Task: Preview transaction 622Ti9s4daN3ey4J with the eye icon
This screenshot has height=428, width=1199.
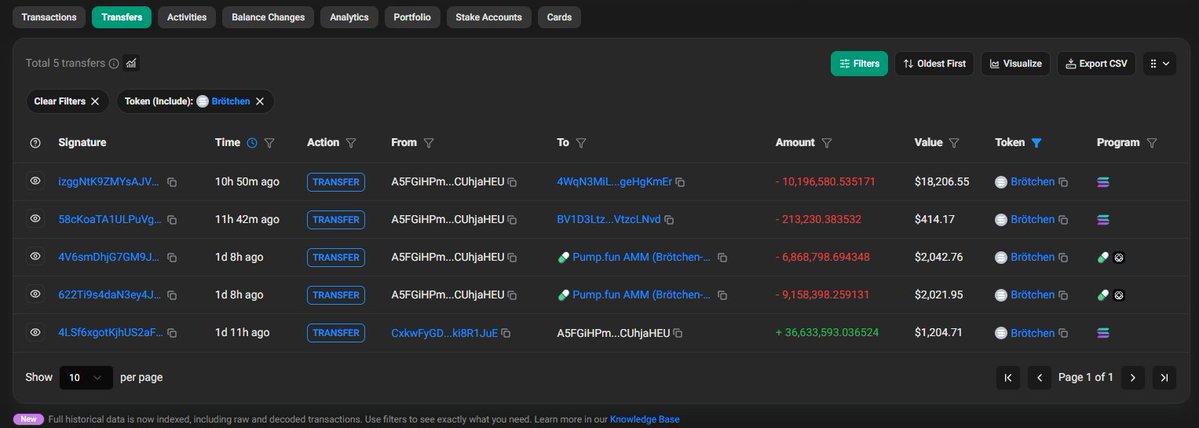Action: point(35,294)
